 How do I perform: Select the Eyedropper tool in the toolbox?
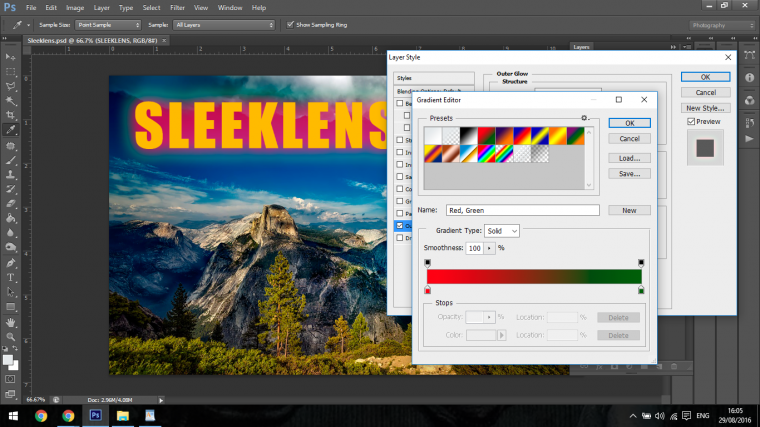coord(10,130)
